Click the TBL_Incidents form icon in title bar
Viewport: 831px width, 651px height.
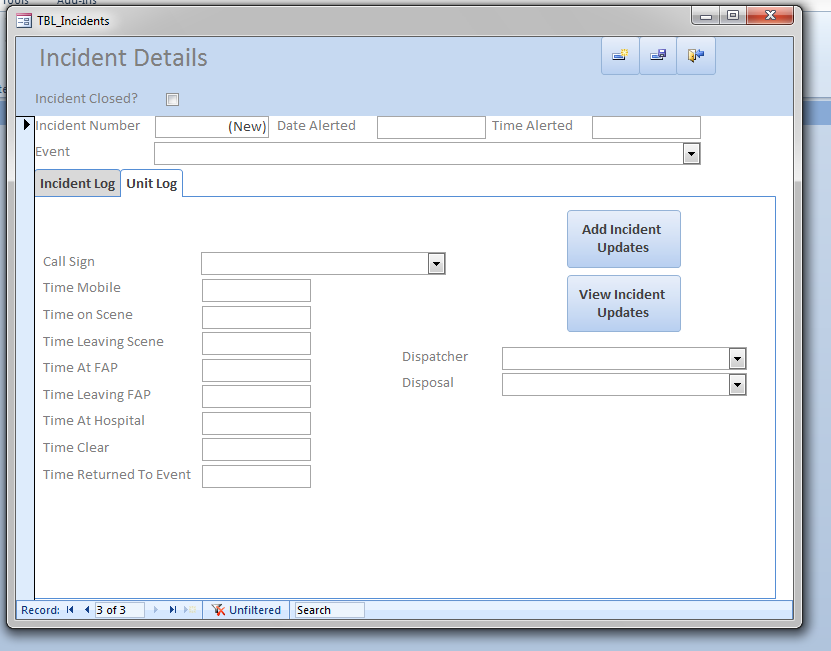(24, 21)
